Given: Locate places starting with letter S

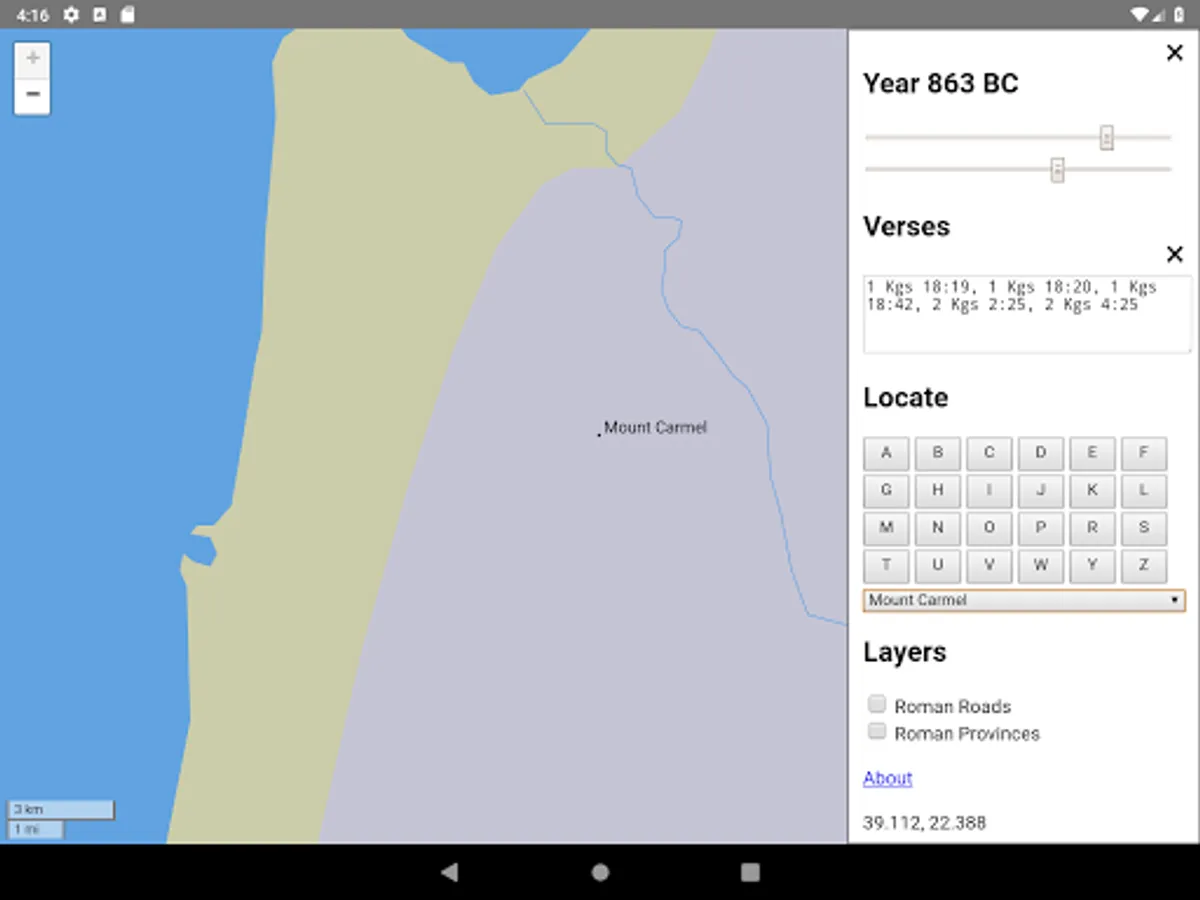Looking at the screenshot, I should [x=1143, y=528].
